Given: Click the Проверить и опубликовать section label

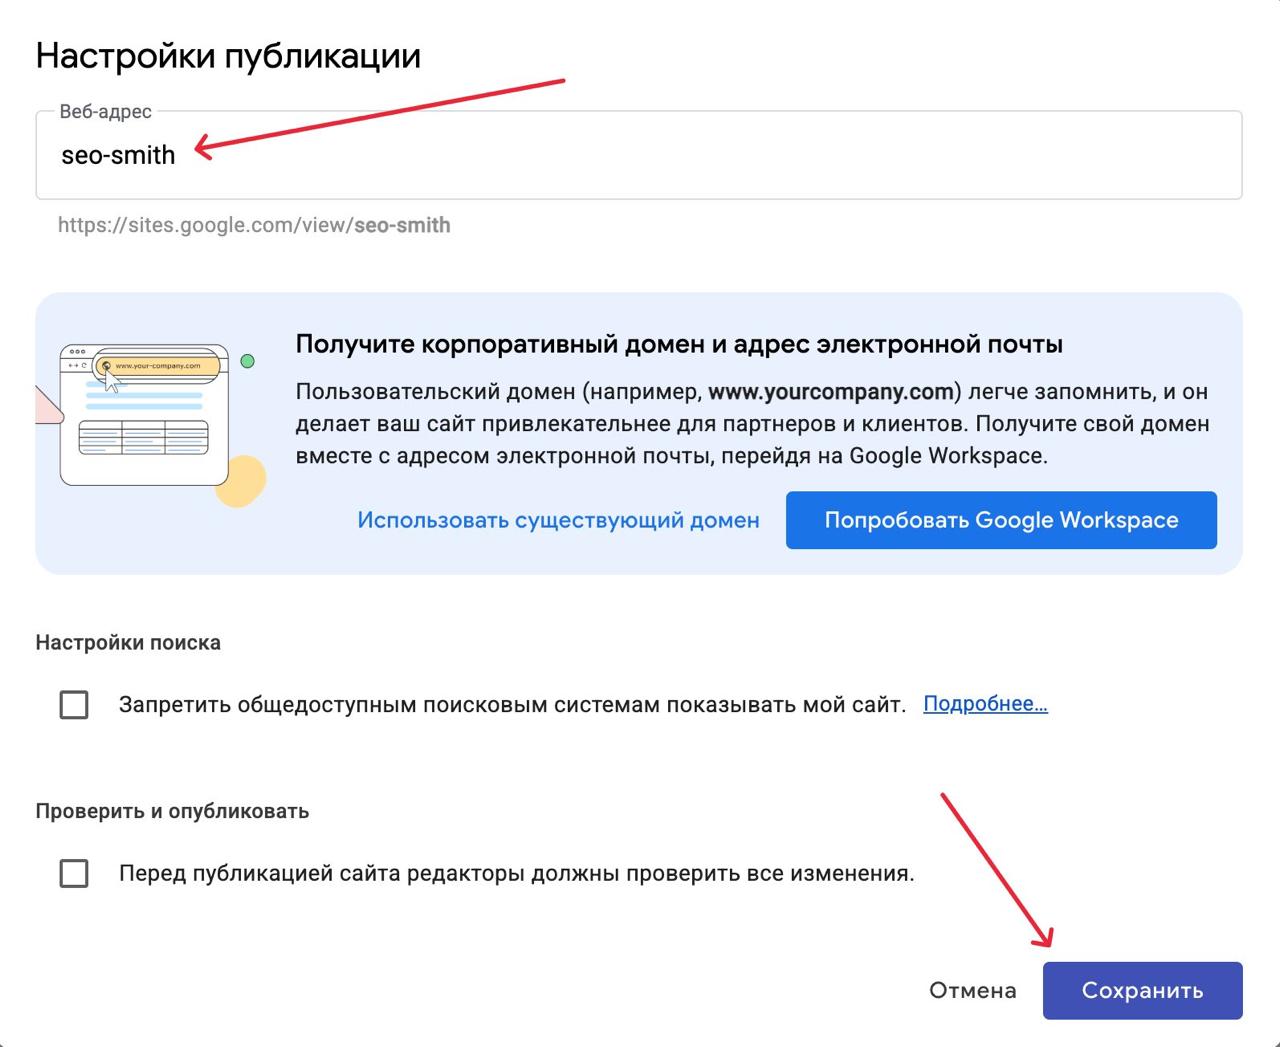Looking at the screenshot, I should (172, 811).
